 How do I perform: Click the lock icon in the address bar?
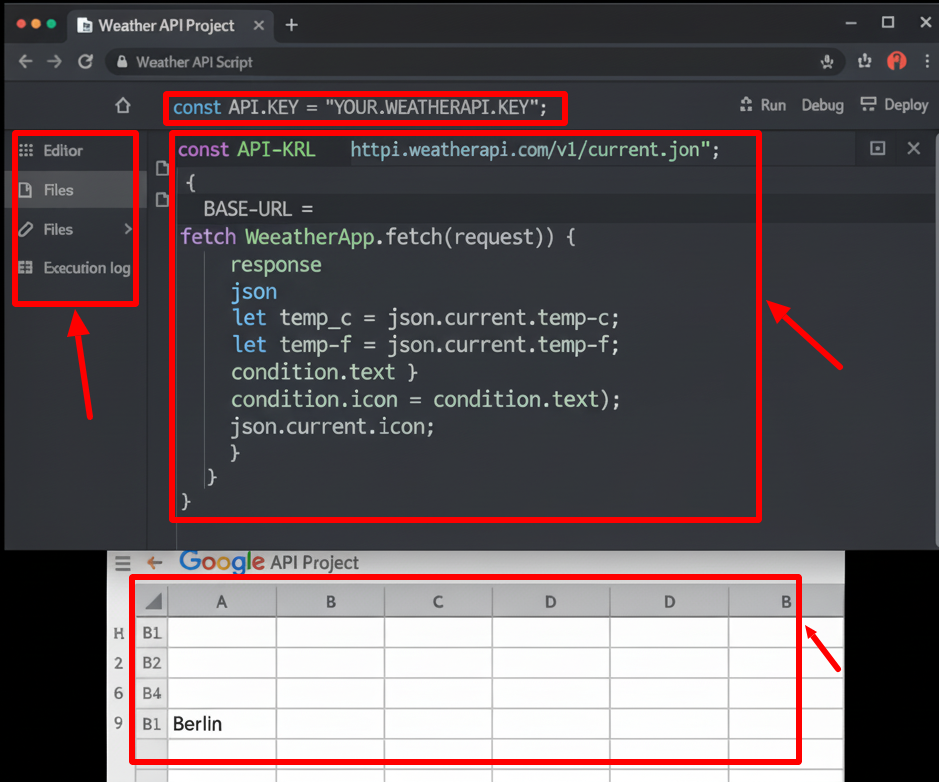coord(122,62)
